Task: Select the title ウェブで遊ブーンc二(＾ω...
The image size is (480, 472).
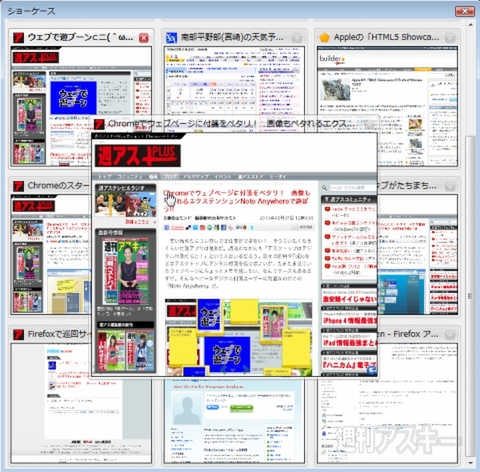Action: 80,37
